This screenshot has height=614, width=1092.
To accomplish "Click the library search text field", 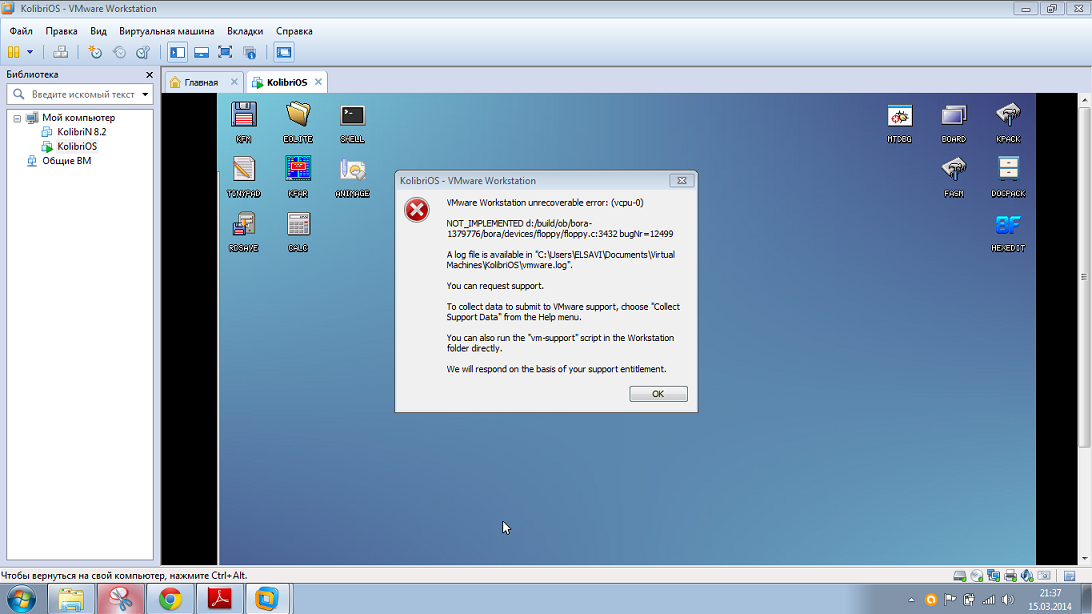I will tap(82, 94).
